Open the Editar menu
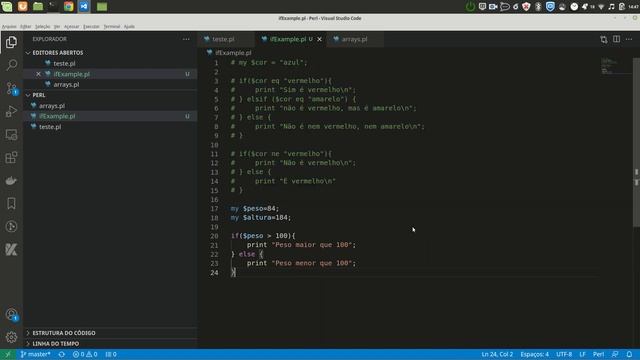The width and height of the screenshot is (640, 360). tap(25, 27)
